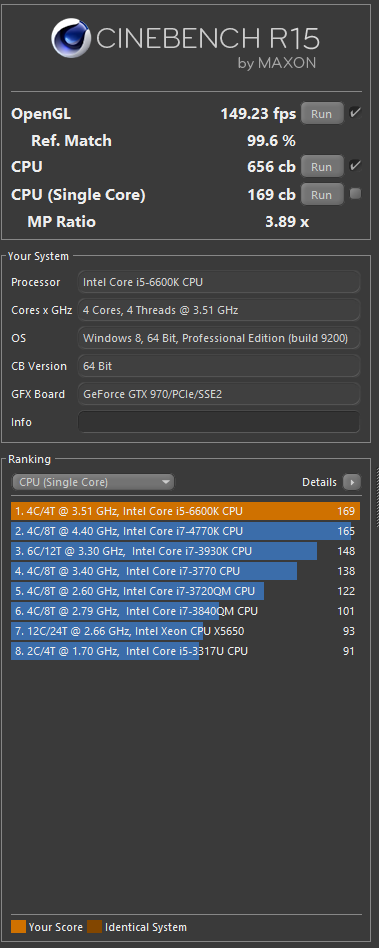Click the CB Version field 64 Bit
The width and height of the screenshot is (379, 948).
[219, 366]
